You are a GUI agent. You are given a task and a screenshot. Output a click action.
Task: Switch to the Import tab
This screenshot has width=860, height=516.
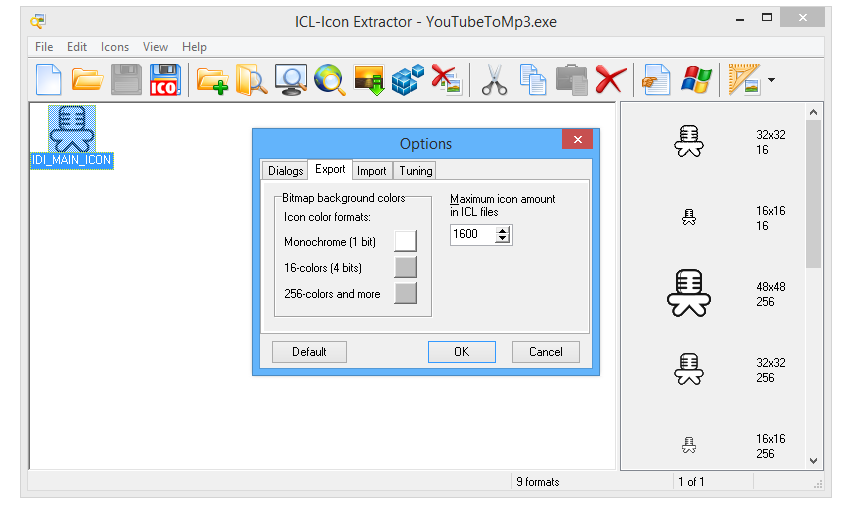click(x=371, y=171)
